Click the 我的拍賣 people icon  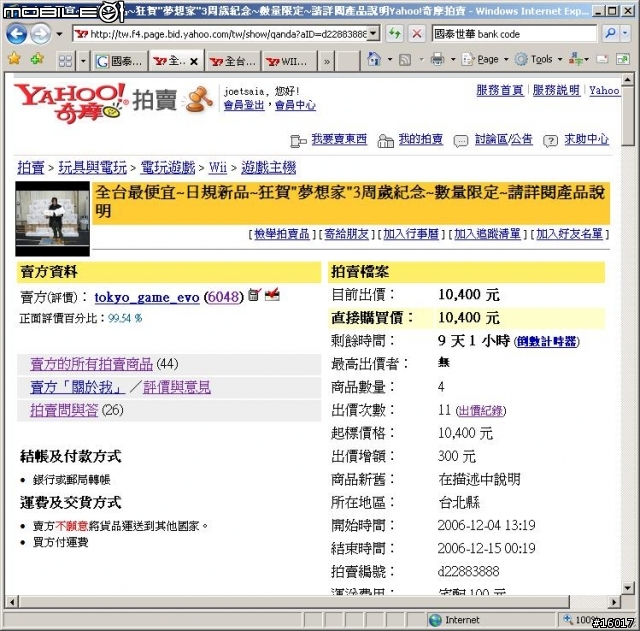pyautogui.click(x=385, y=141)
